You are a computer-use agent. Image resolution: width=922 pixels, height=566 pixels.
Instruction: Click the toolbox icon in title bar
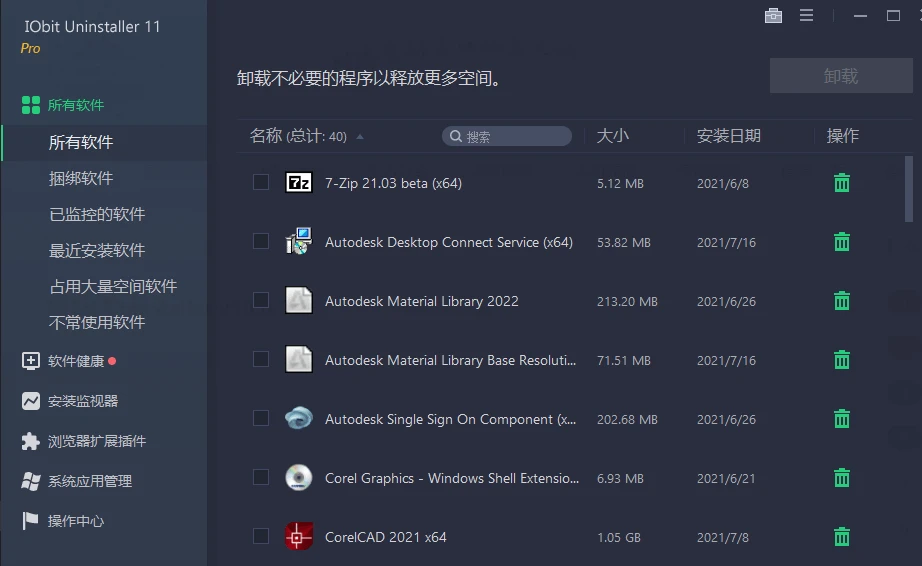click(x=773, y=16)
